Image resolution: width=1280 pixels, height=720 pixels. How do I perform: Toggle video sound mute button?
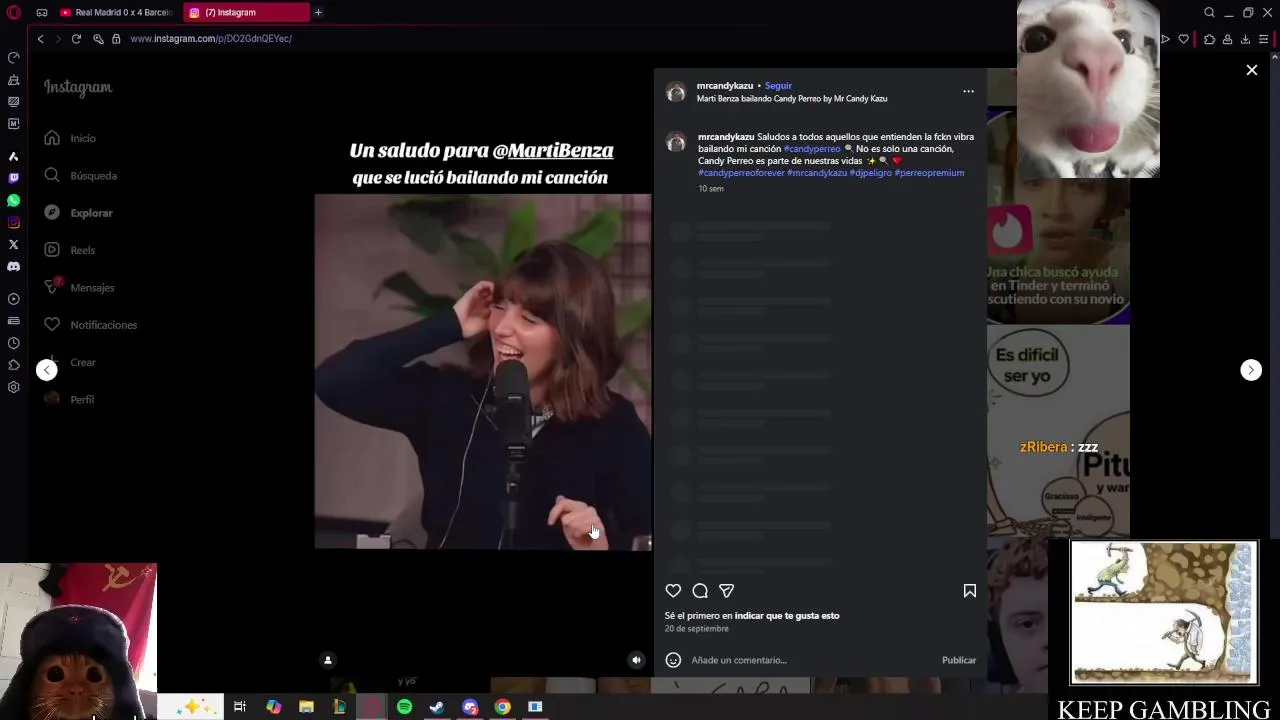(636, 660)
